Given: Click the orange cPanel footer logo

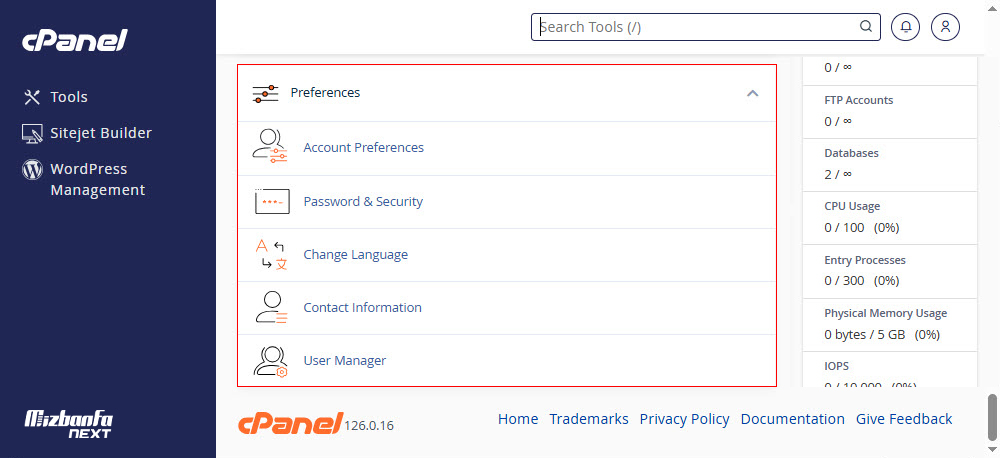Looking at the screenshot, I should tap(290, 422).
